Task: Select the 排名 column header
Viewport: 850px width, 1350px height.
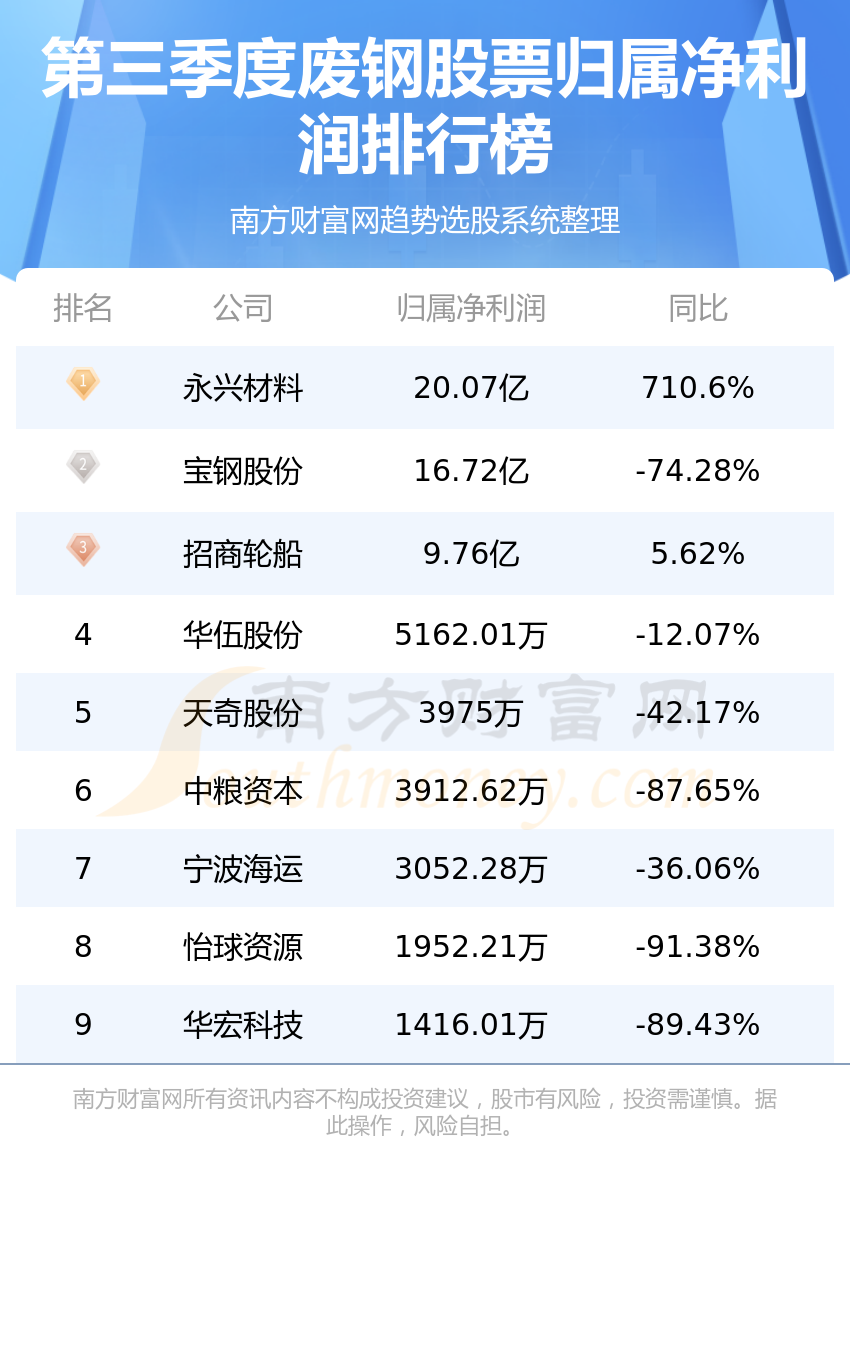Action: 83,308
